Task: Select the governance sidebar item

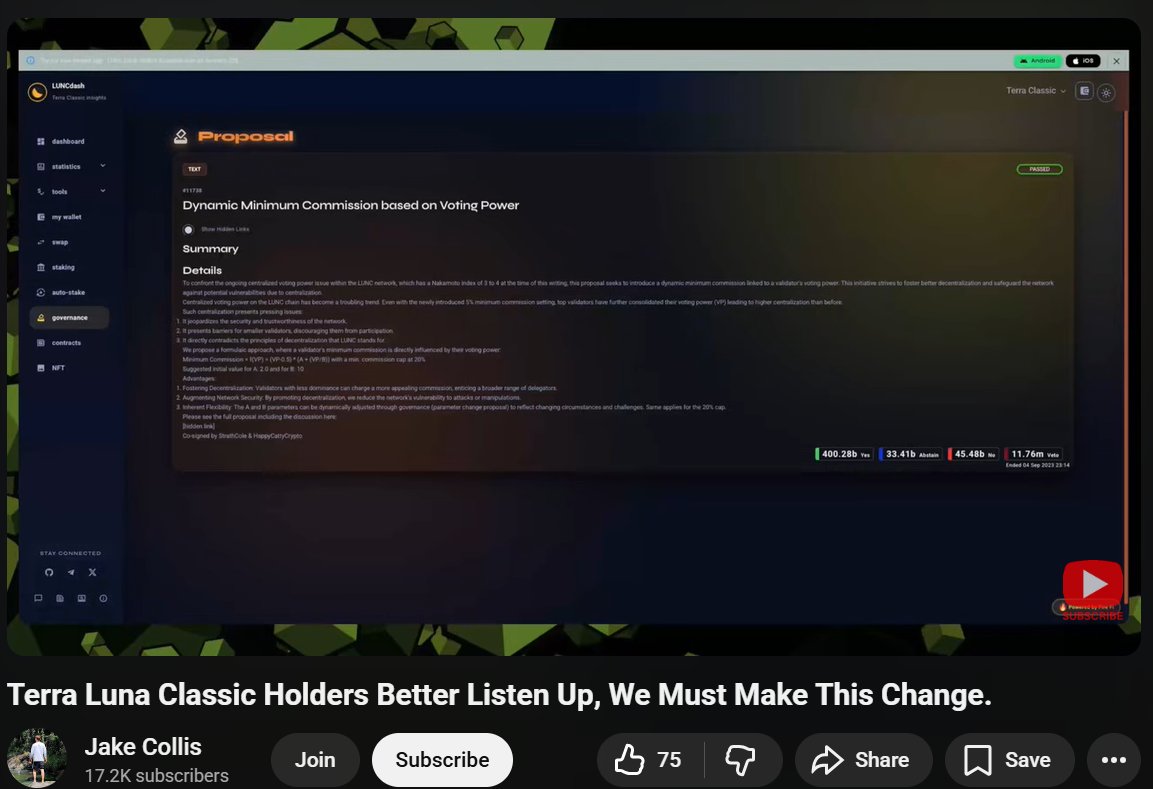Action: coord(69,318)
